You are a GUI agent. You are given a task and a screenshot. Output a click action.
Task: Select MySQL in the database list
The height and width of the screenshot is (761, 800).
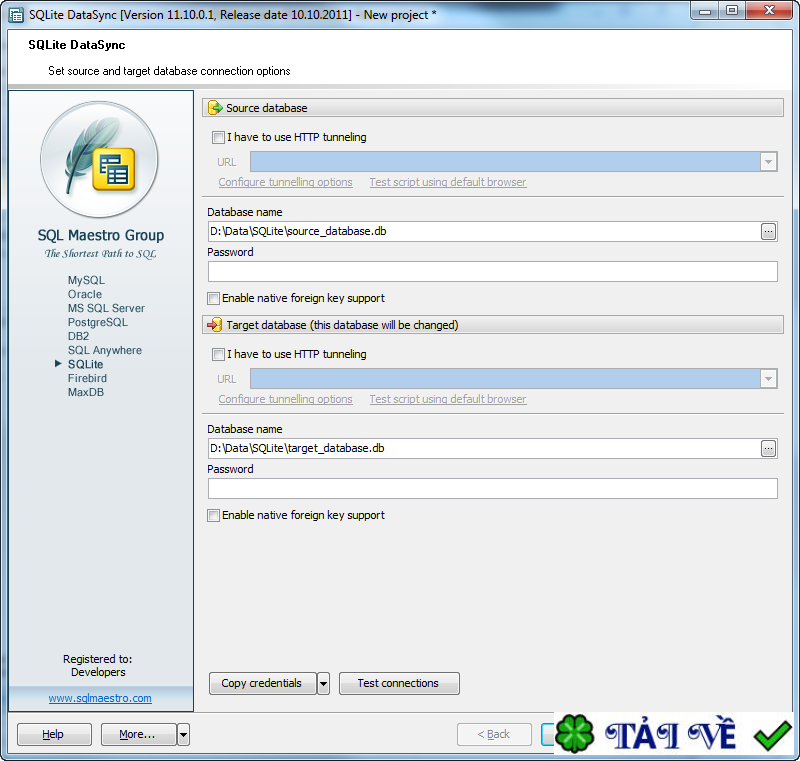coord(85,280)
